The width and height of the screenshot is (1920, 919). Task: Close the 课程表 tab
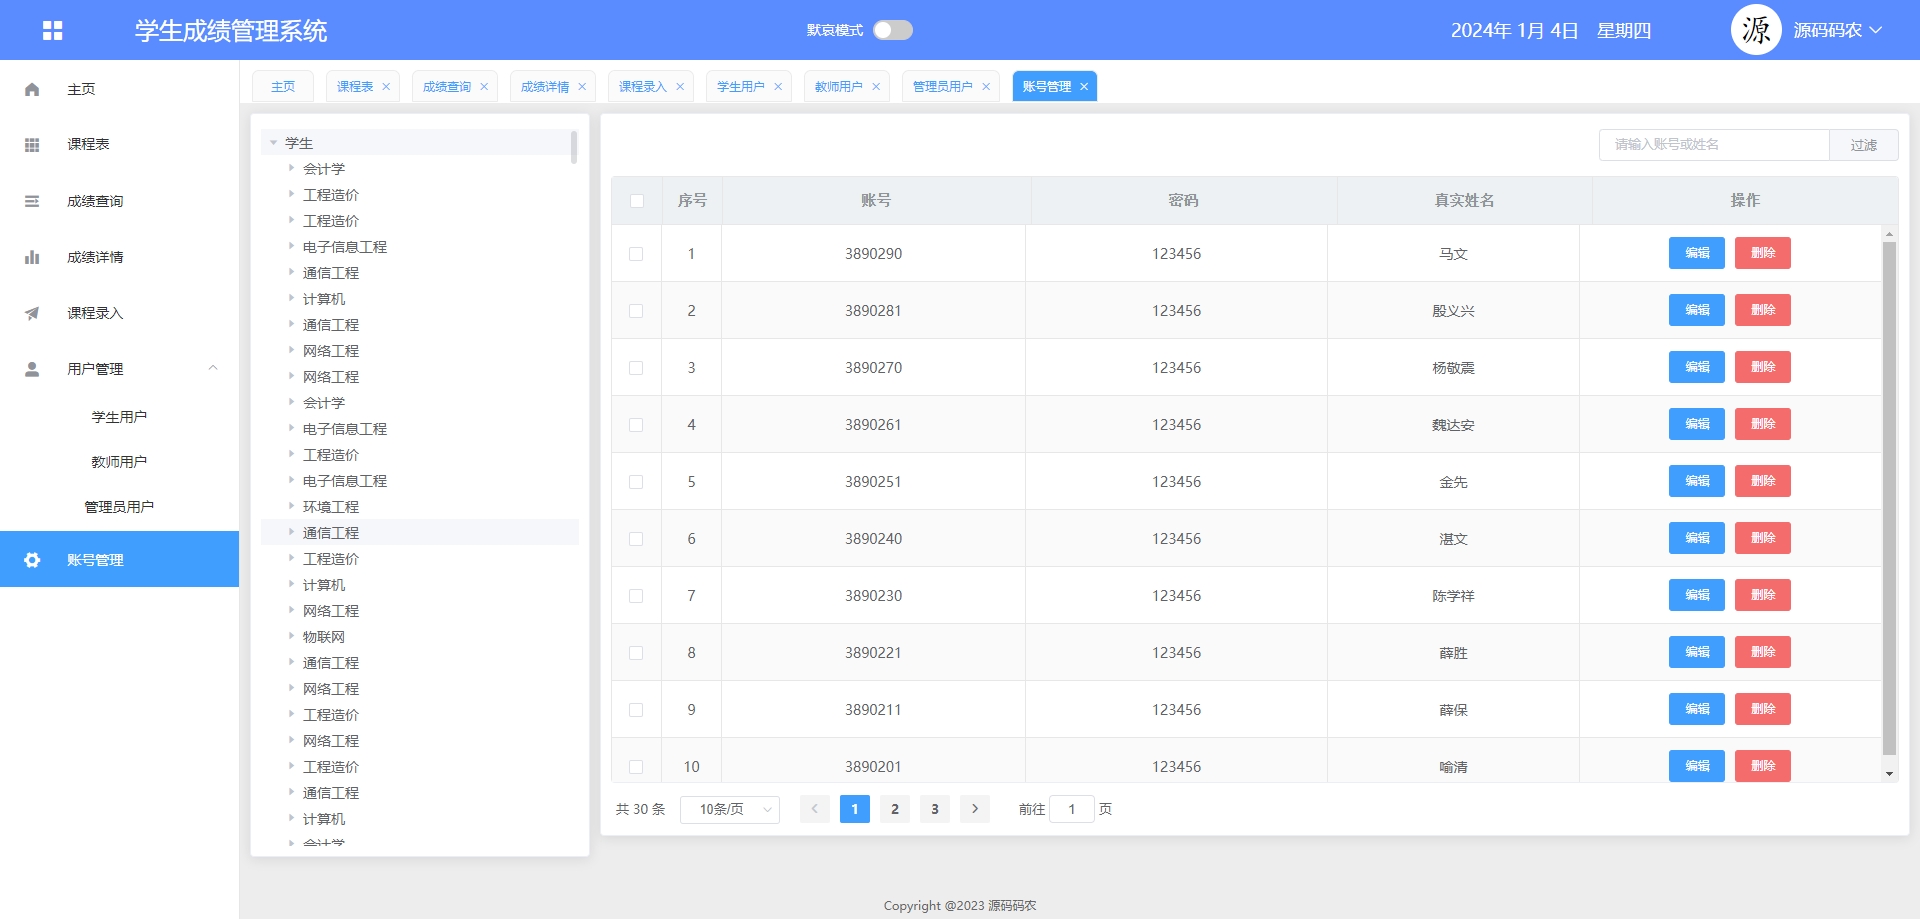point(386,87)
